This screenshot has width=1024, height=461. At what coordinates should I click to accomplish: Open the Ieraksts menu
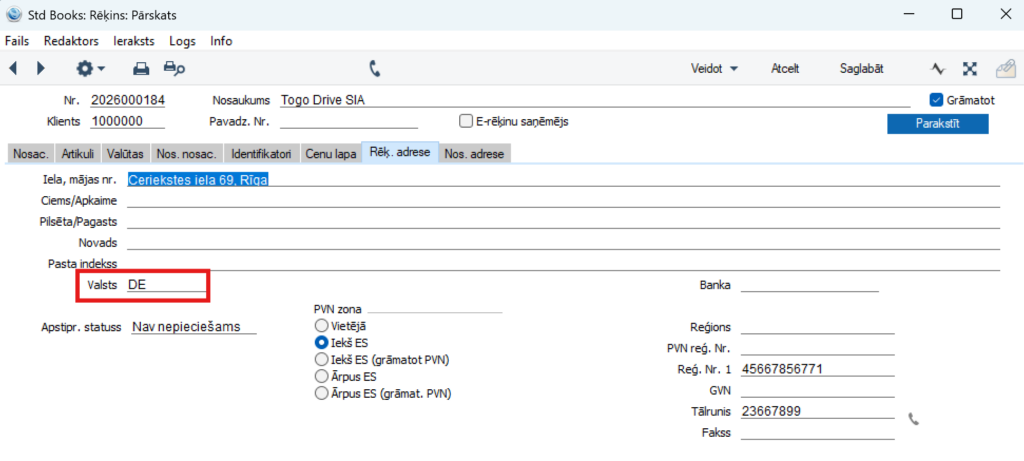[134, 40]
